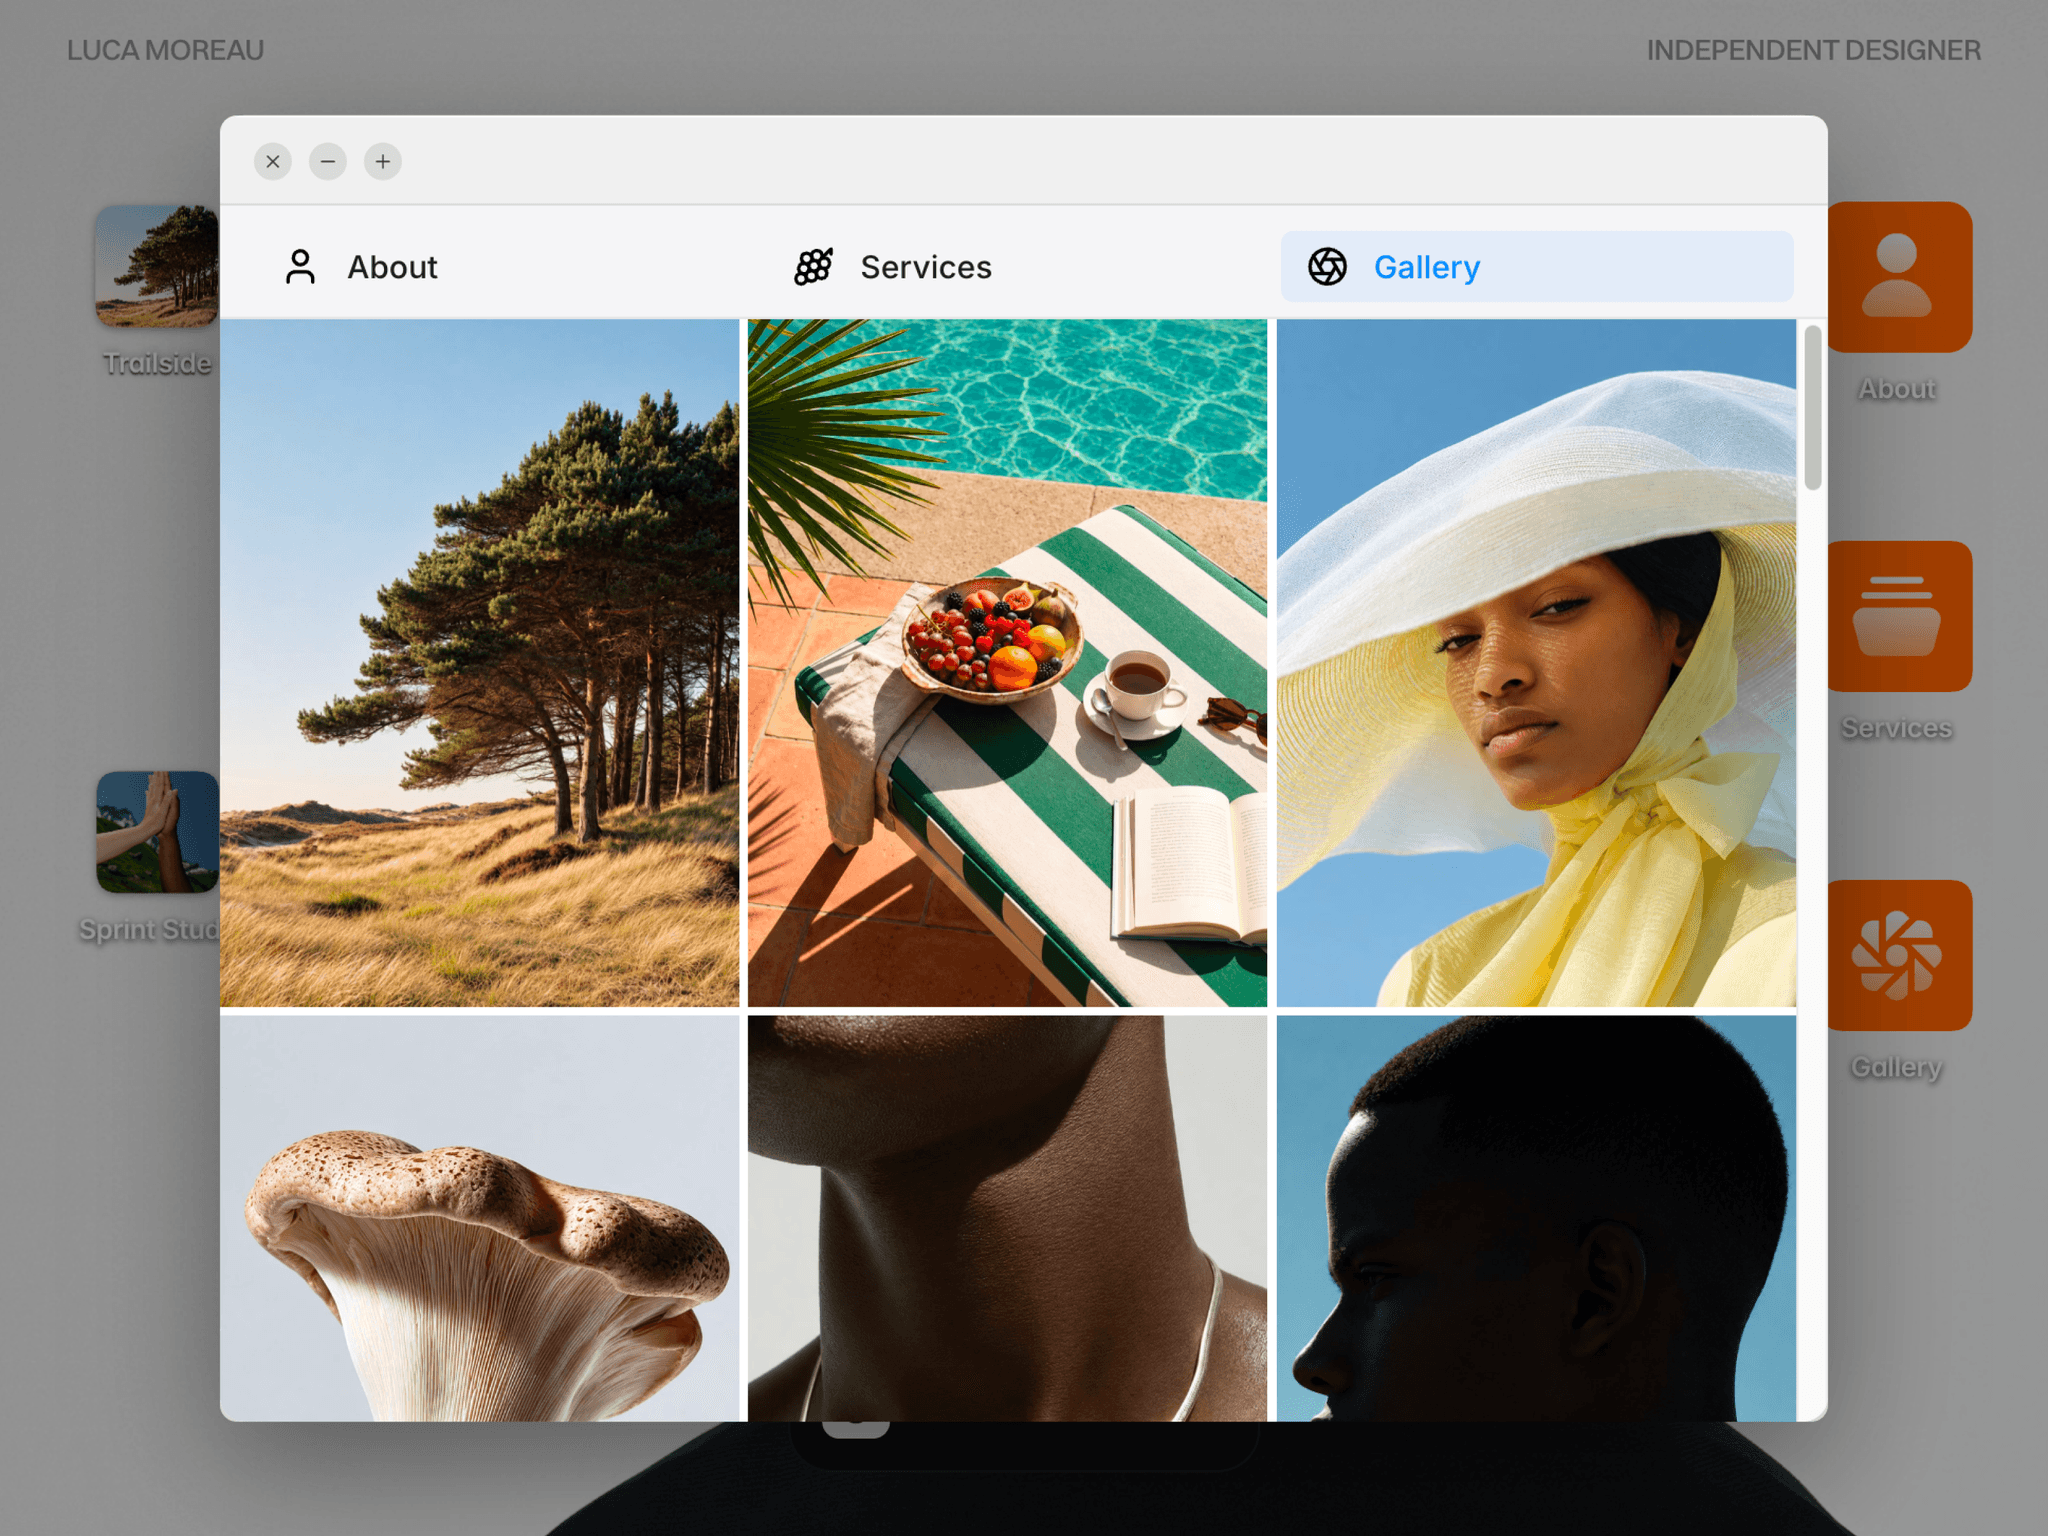Click the grapes icon beside Services

click(x=813, y=267)
